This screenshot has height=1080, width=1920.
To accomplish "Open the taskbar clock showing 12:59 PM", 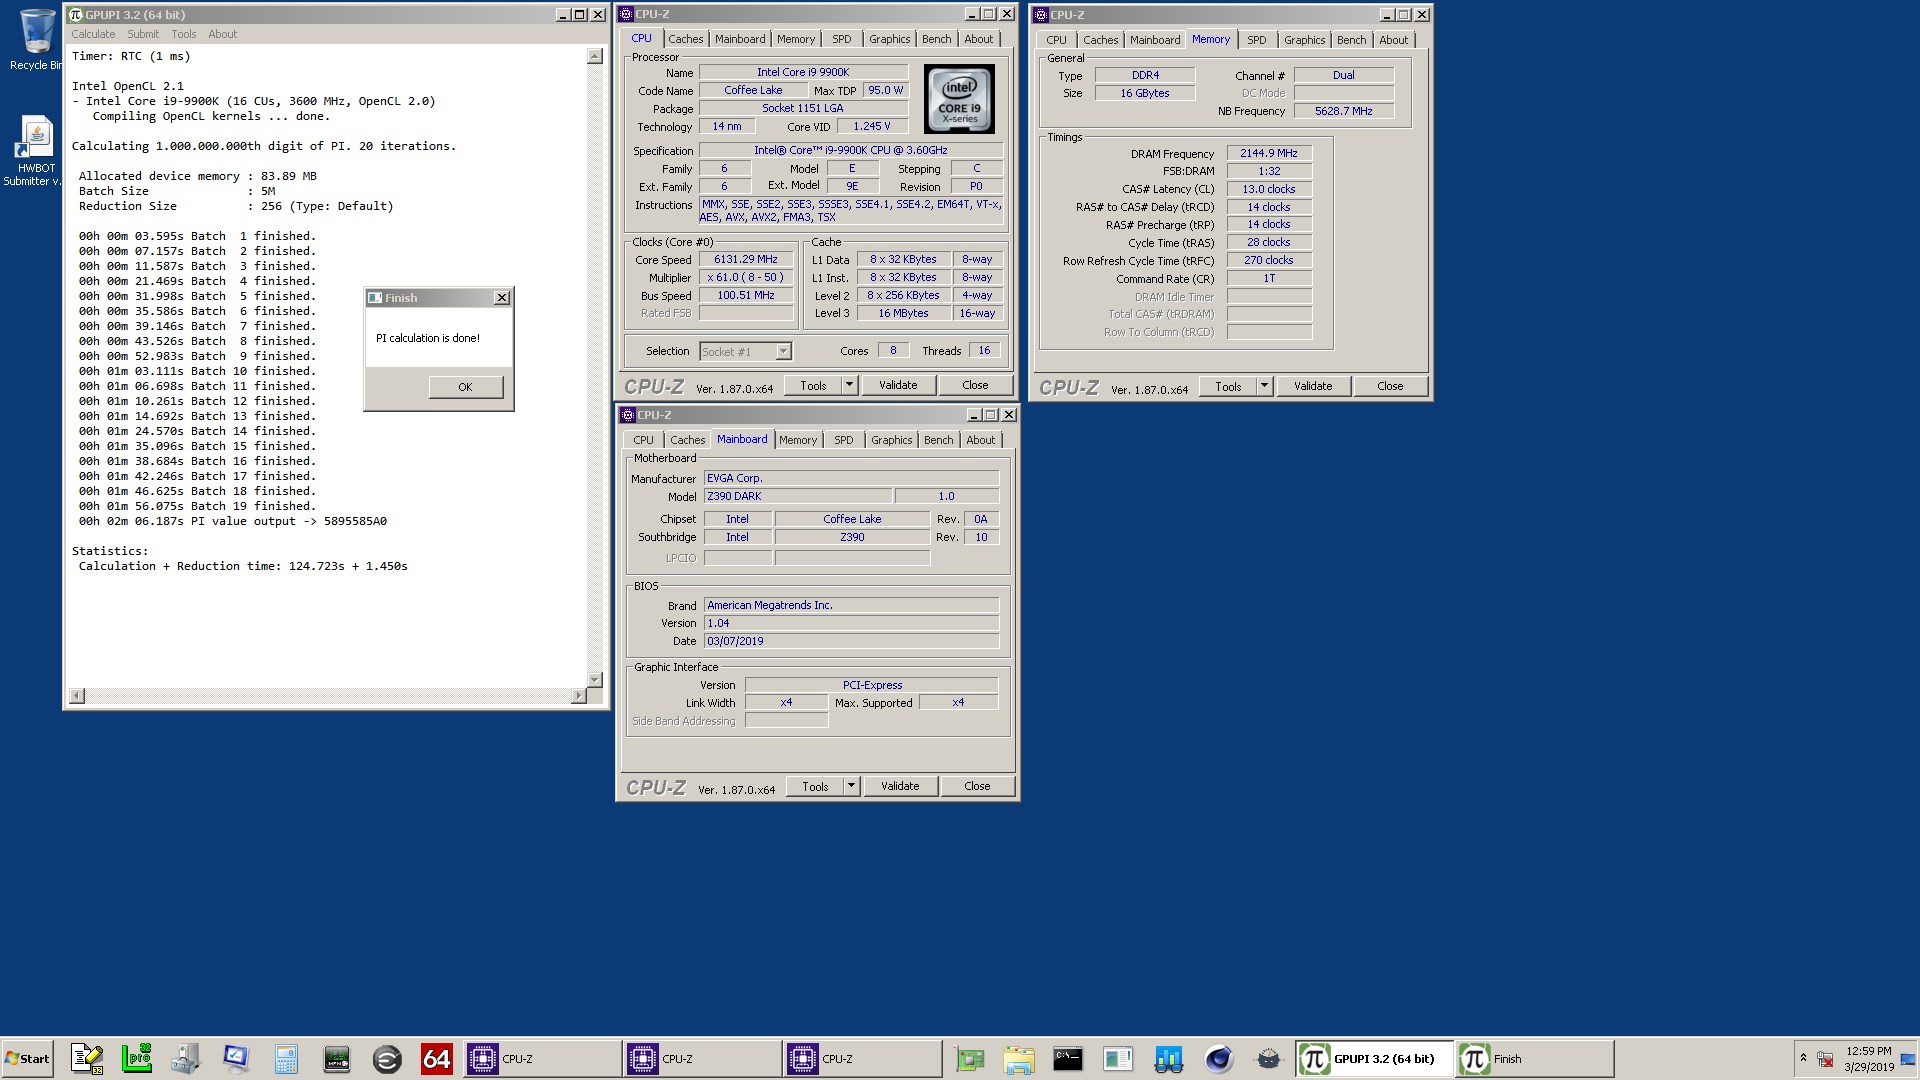I will pyautogui.click(x=1869, y=1059).
